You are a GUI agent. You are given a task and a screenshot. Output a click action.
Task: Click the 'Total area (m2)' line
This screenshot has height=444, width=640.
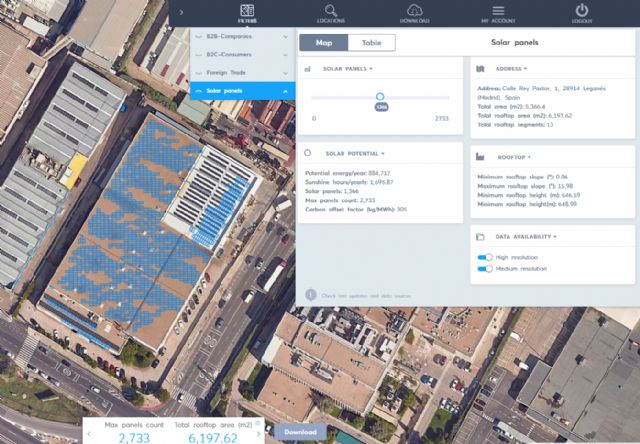coord(511,107)
